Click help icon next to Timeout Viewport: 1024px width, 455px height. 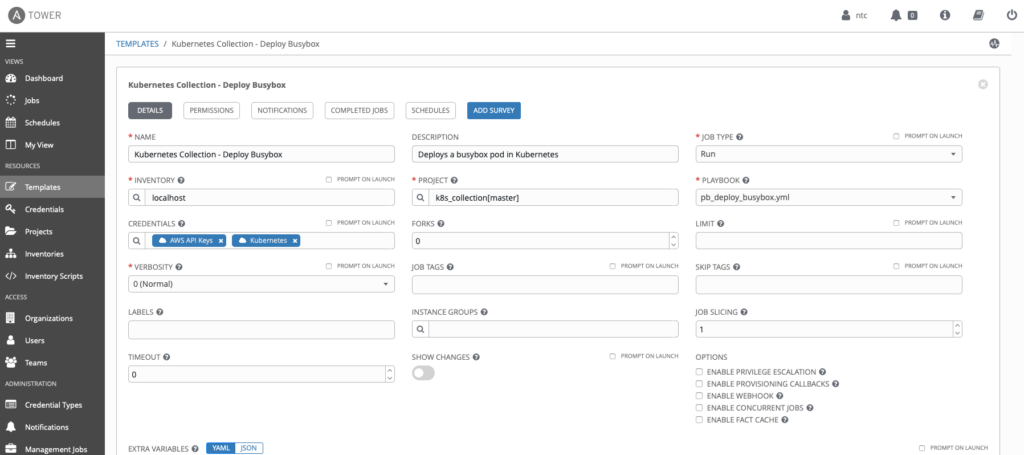pyautogui.click(x=167, y=357)
